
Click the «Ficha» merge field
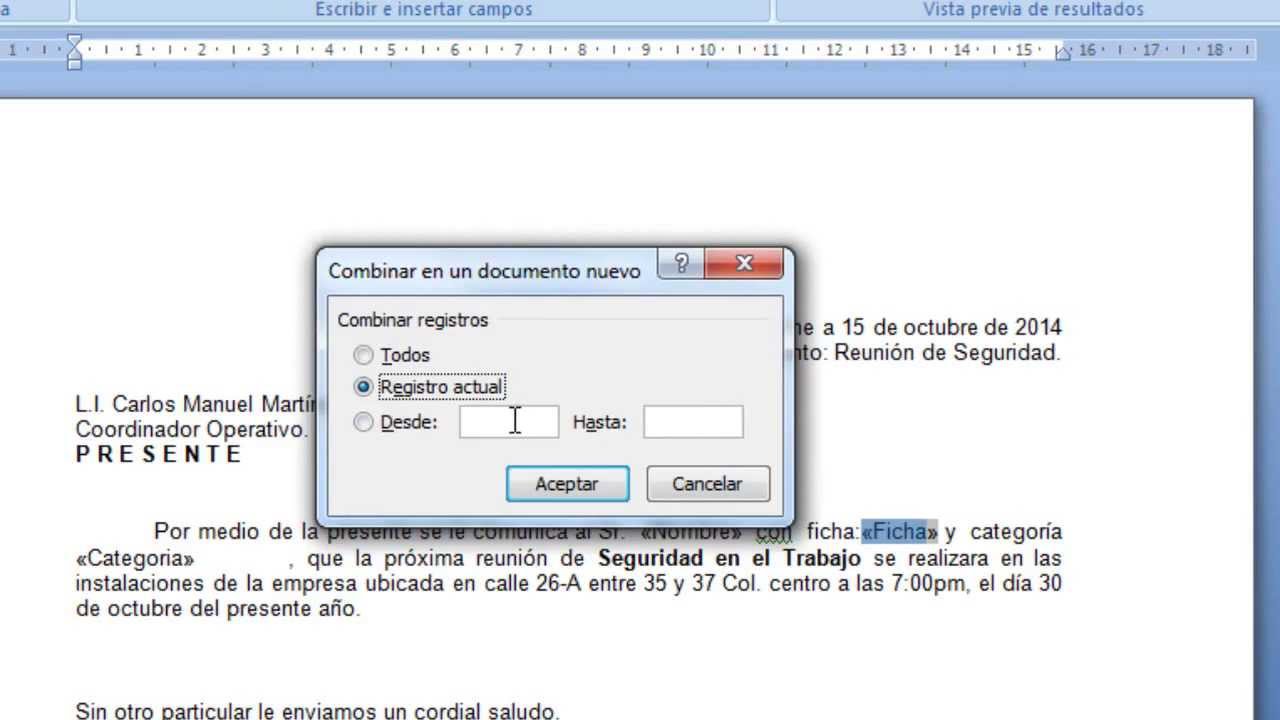[x=900, y=531]
